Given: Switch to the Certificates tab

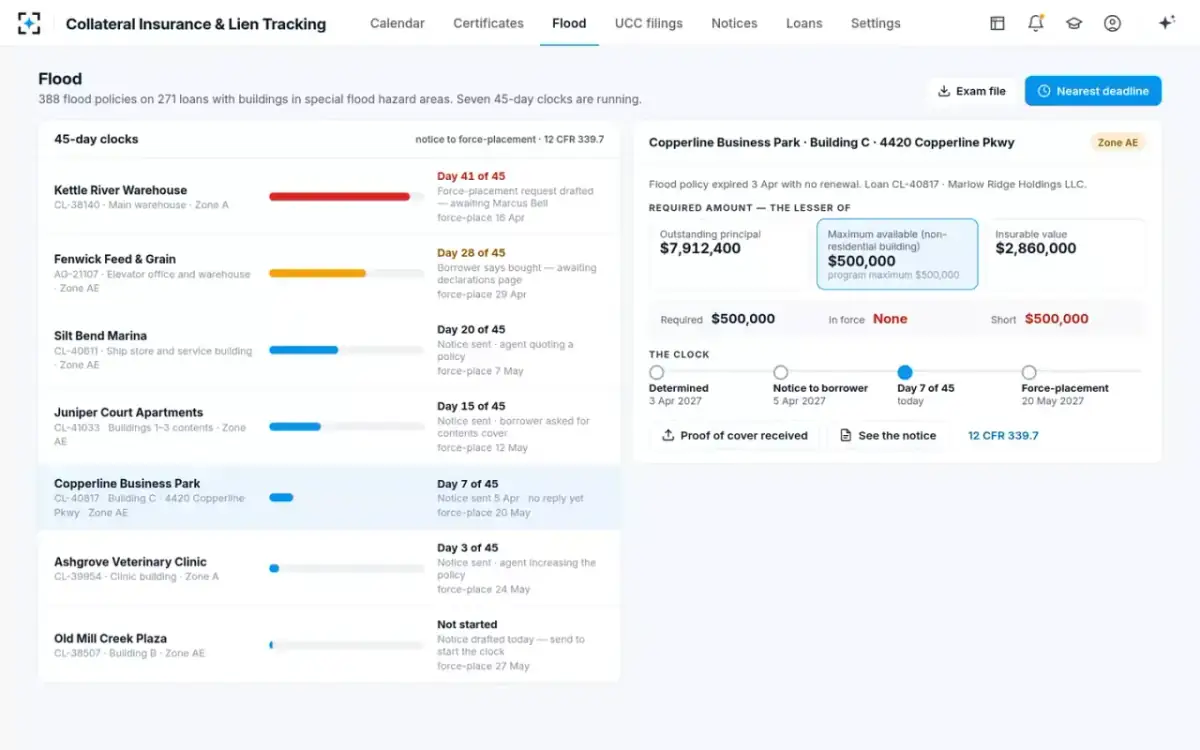Looking at the screenshot, I should pos(488,23).
